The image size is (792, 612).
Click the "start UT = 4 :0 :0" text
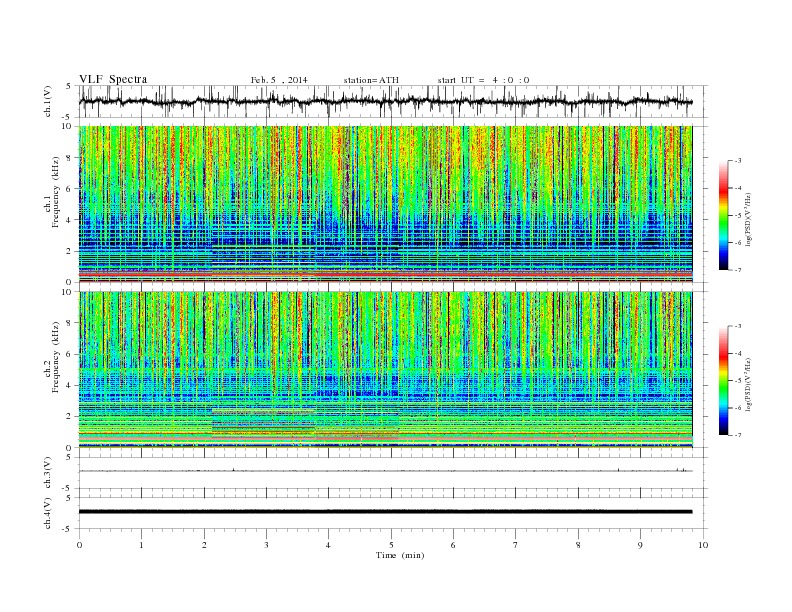click(483, 80)
